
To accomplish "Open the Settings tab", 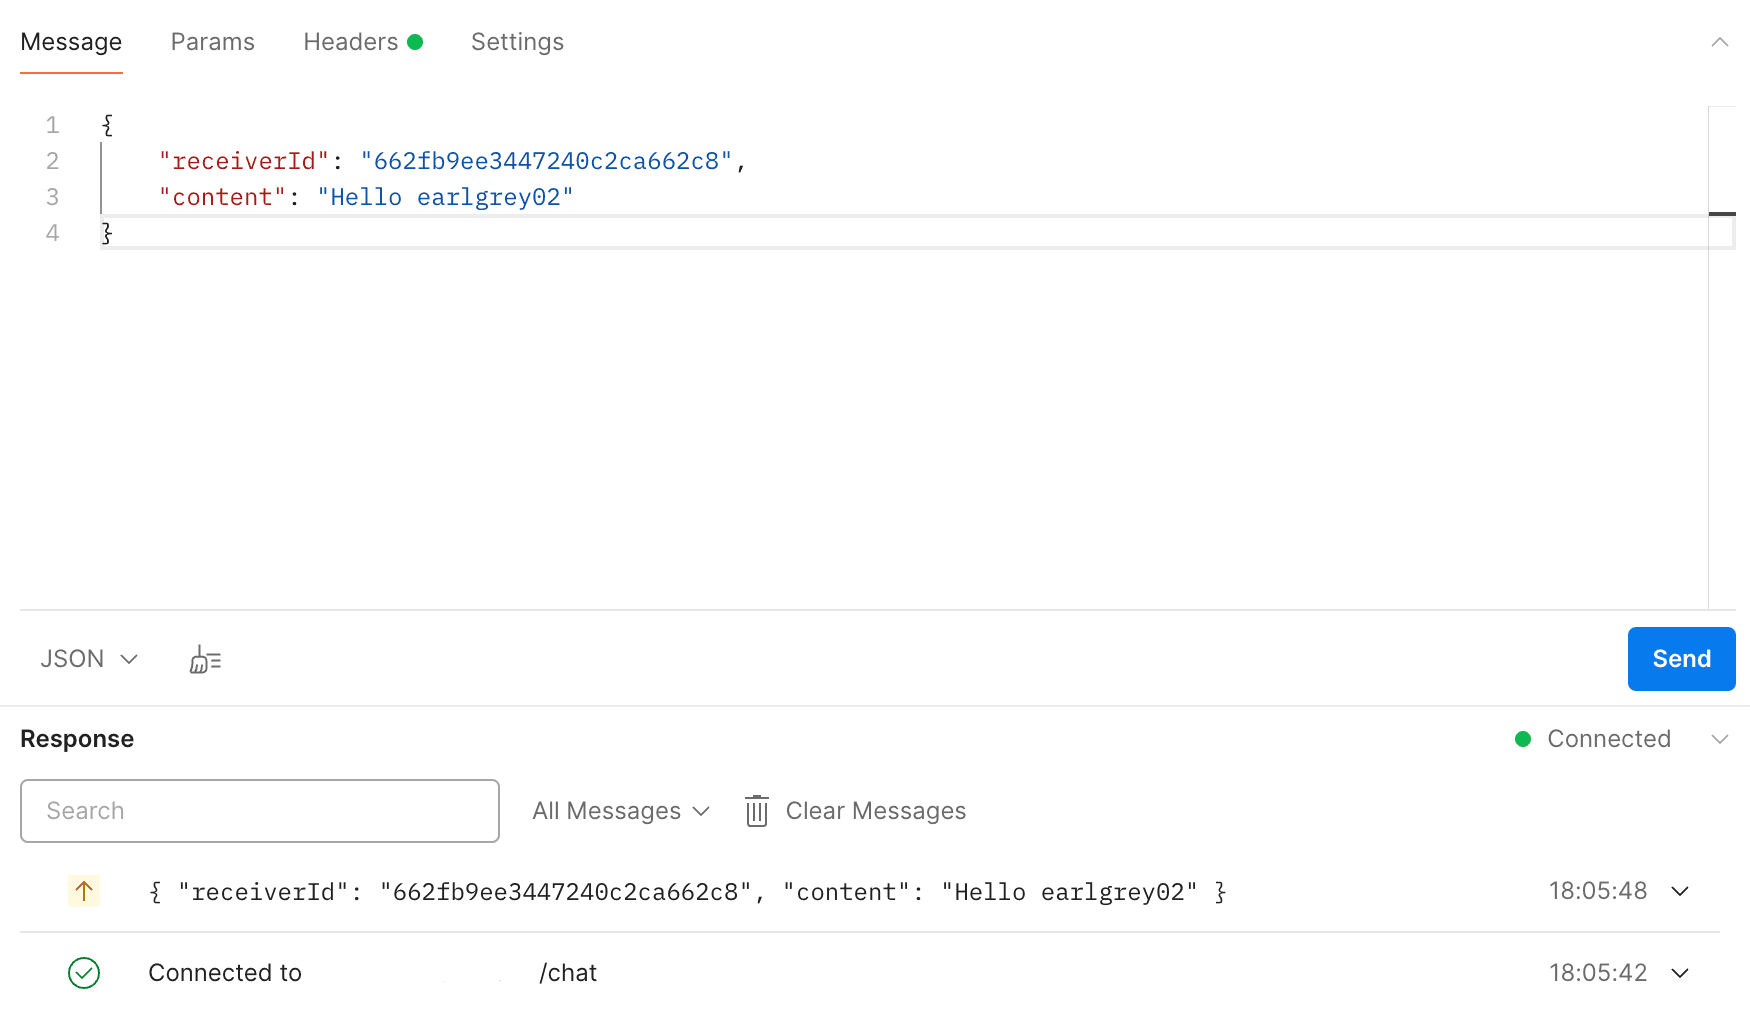I will point(517,42).
